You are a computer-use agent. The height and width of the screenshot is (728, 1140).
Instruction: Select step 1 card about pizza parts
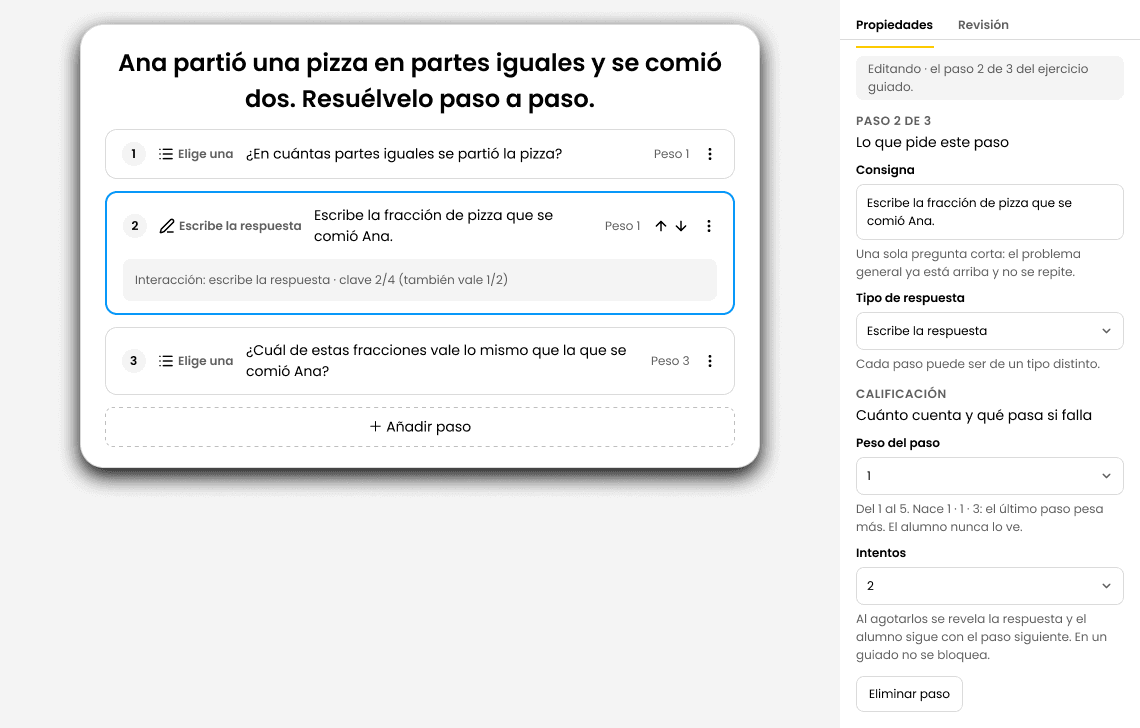[420, 154]
